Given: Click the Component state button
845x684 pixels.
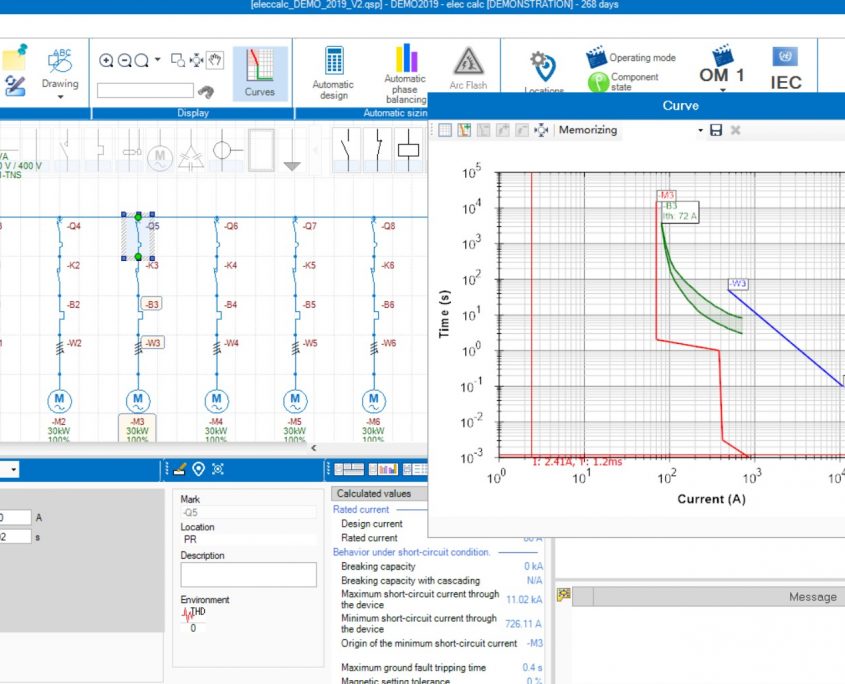Looking at the screenshot, I should (623, 82).
